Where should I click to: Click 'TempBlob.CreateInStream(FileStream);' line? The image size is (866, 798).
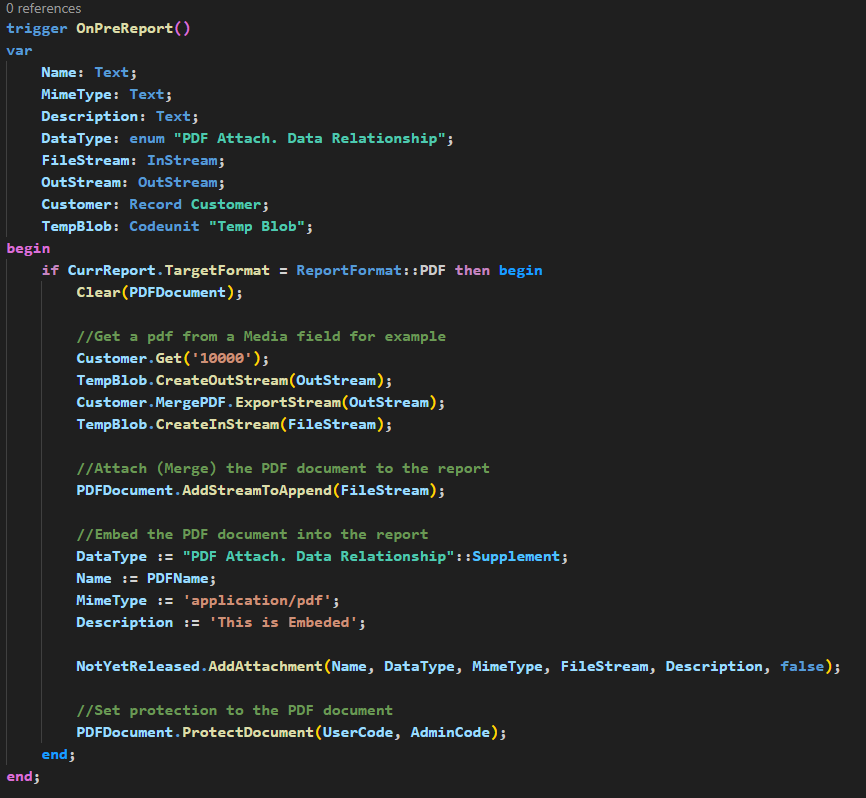[x=234, y=425]
